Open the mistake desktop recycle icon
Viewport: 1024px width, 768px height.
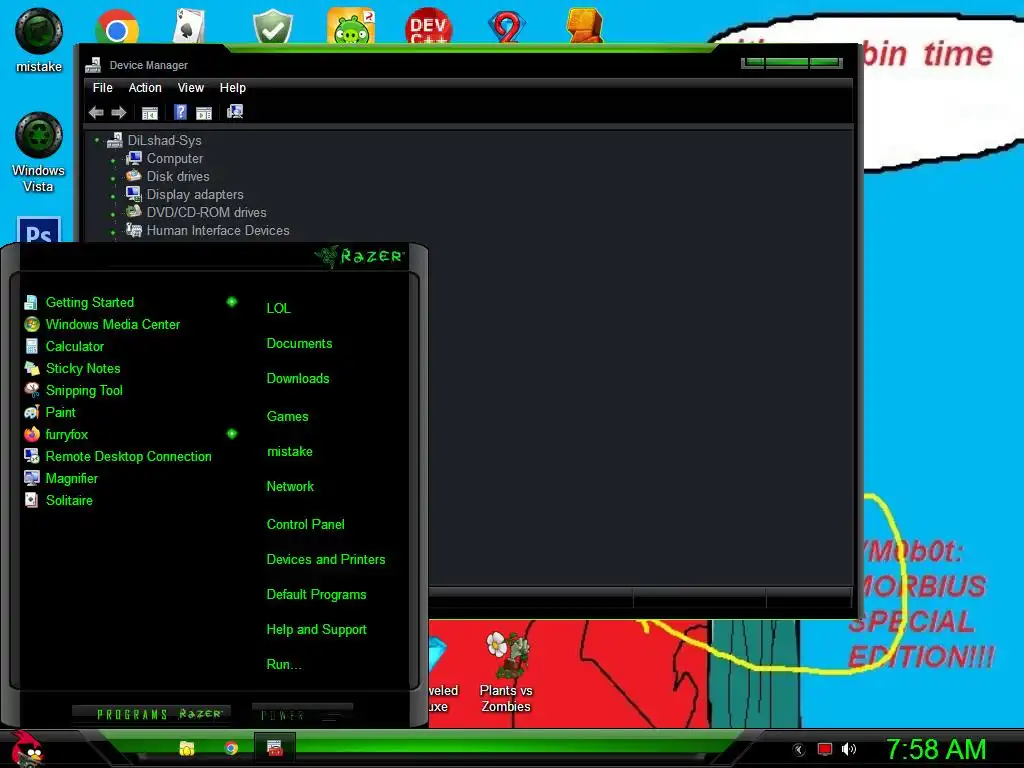point(39,40)
